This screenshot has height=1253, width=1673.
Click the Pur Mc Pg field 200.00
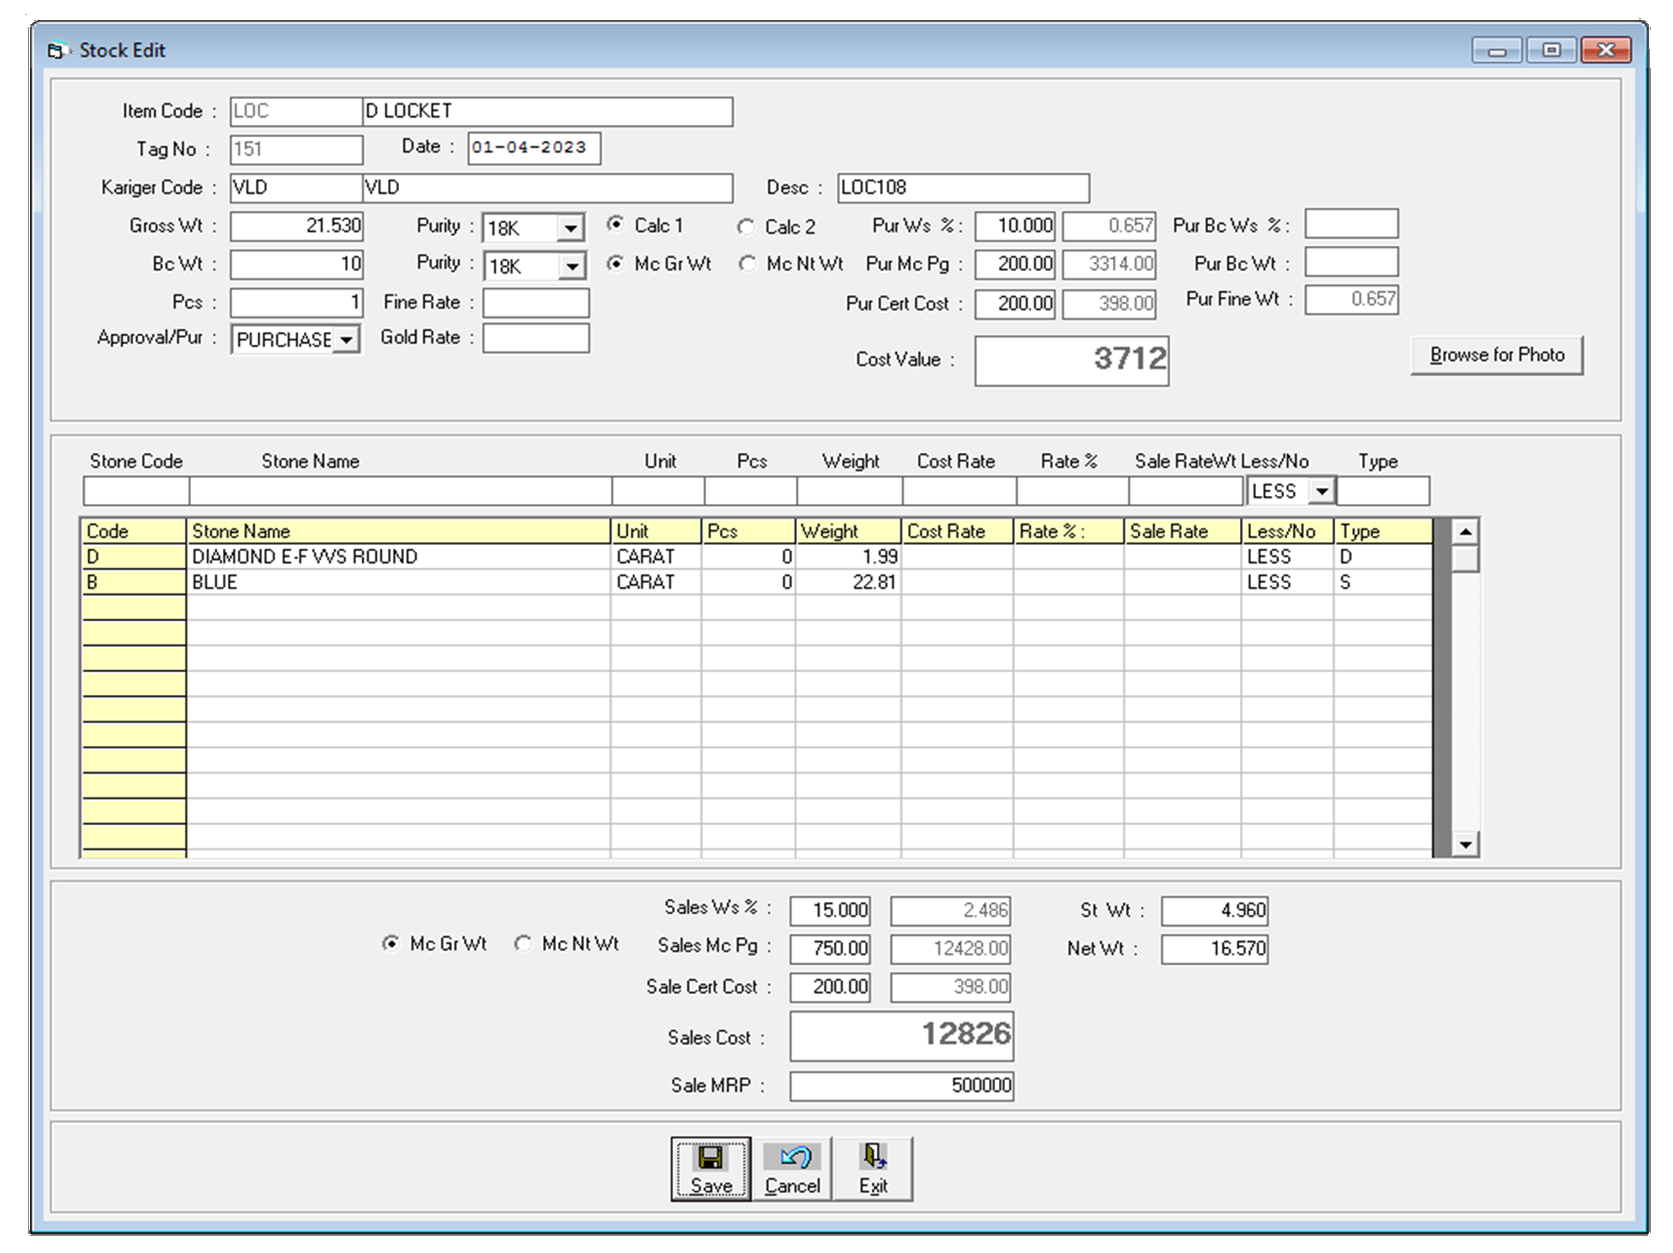click(1015, 264)
